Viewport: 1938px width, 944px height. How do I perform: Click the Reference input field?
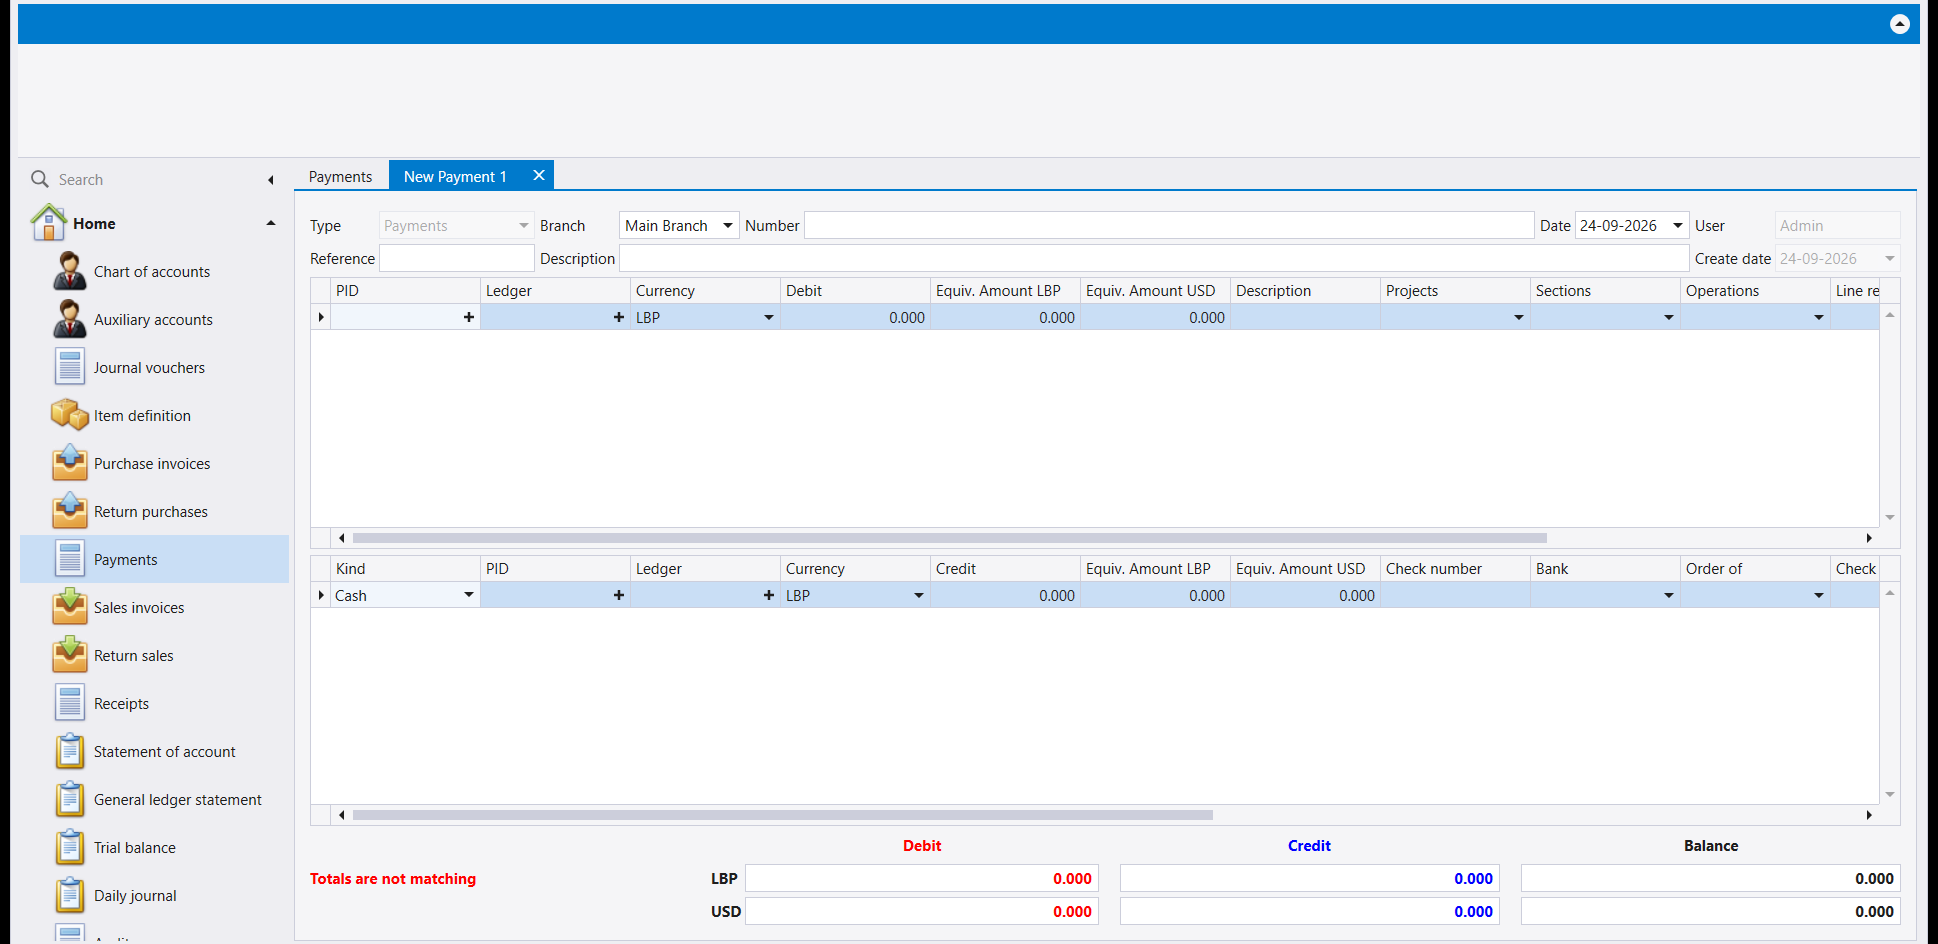click(x=457, y=258)
